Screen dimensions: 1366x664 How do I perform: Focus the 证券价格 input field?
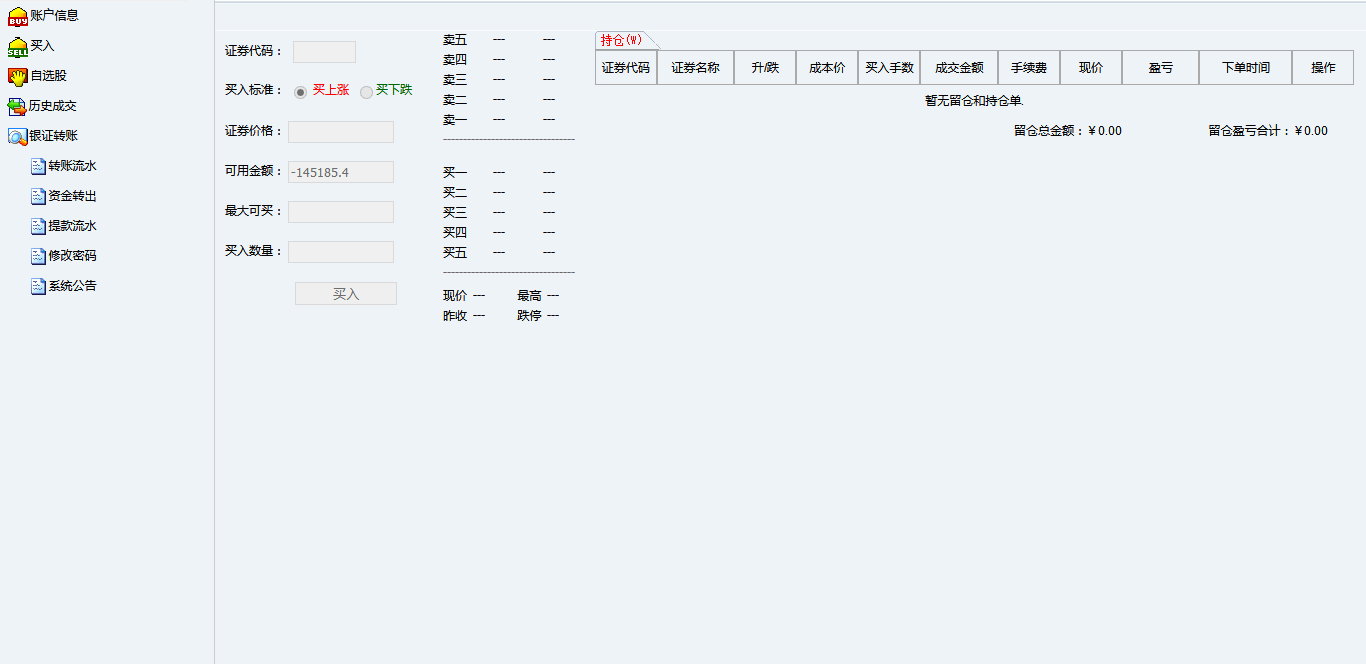coord(341,132)
